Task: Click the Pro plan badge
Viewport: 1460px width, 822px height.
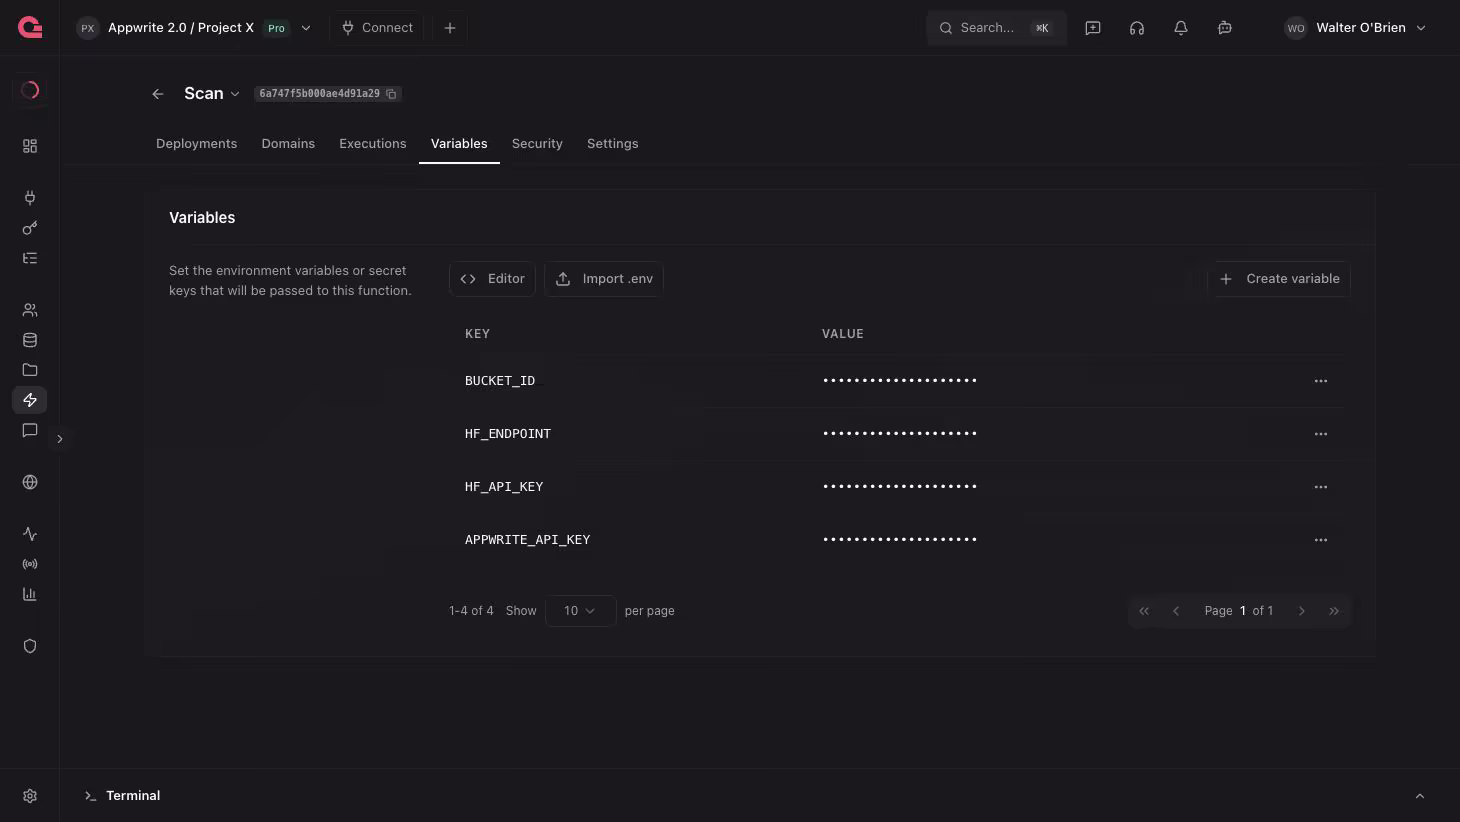Action: (x=276, y=28)
